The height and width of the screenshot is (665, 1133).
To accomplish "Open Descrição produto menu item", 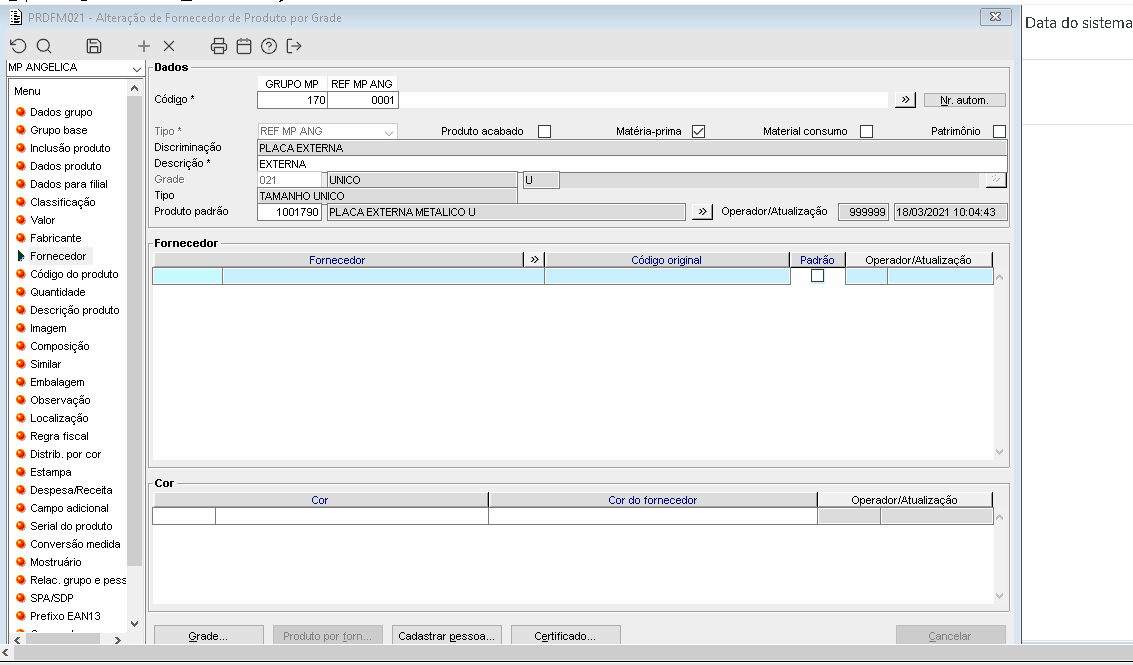I will click(75, 310).
